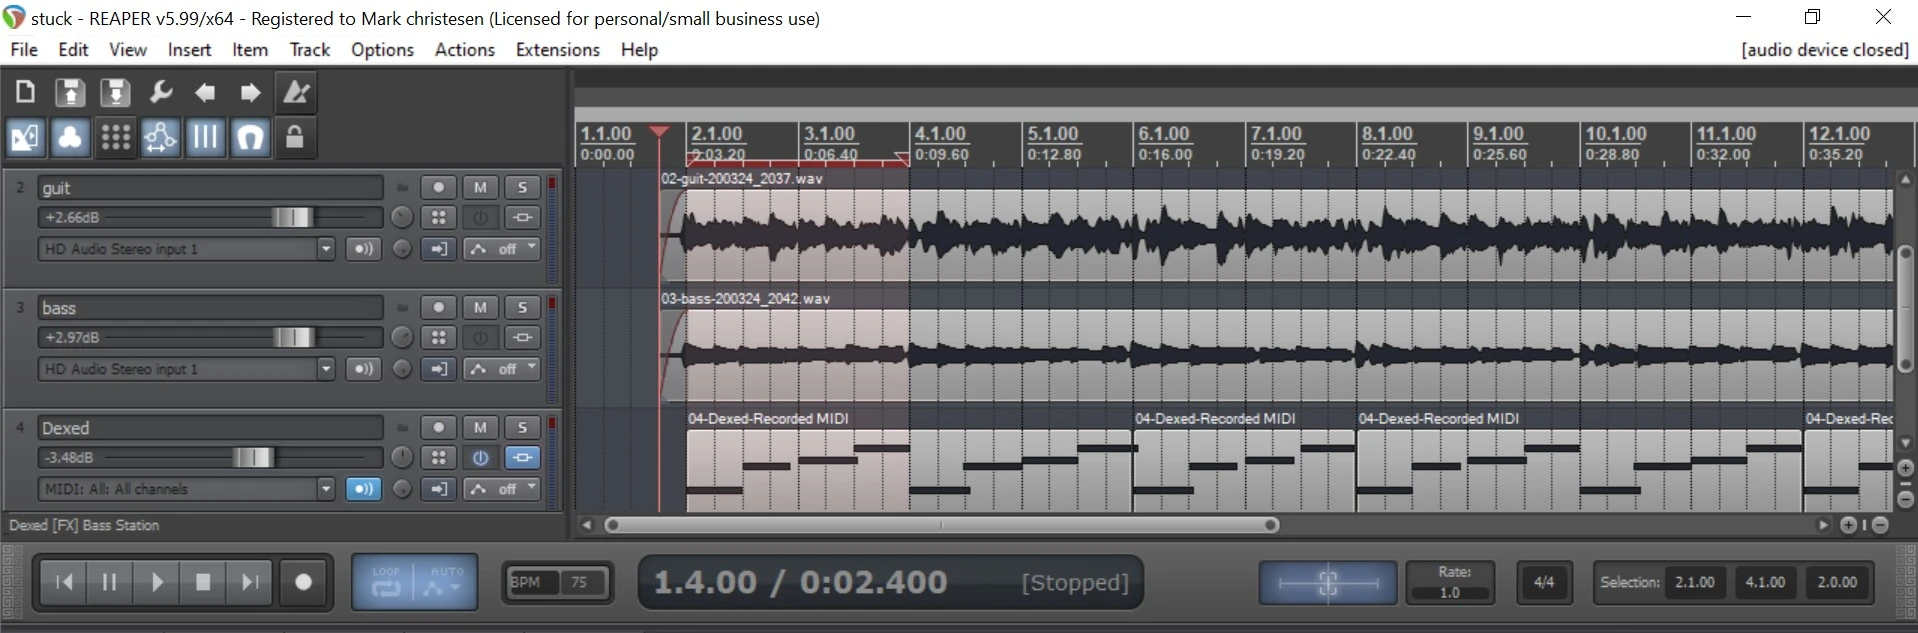Click the 4/4 time signature button
Screen dimensions: 1918x633
(x=1543, y=582)
